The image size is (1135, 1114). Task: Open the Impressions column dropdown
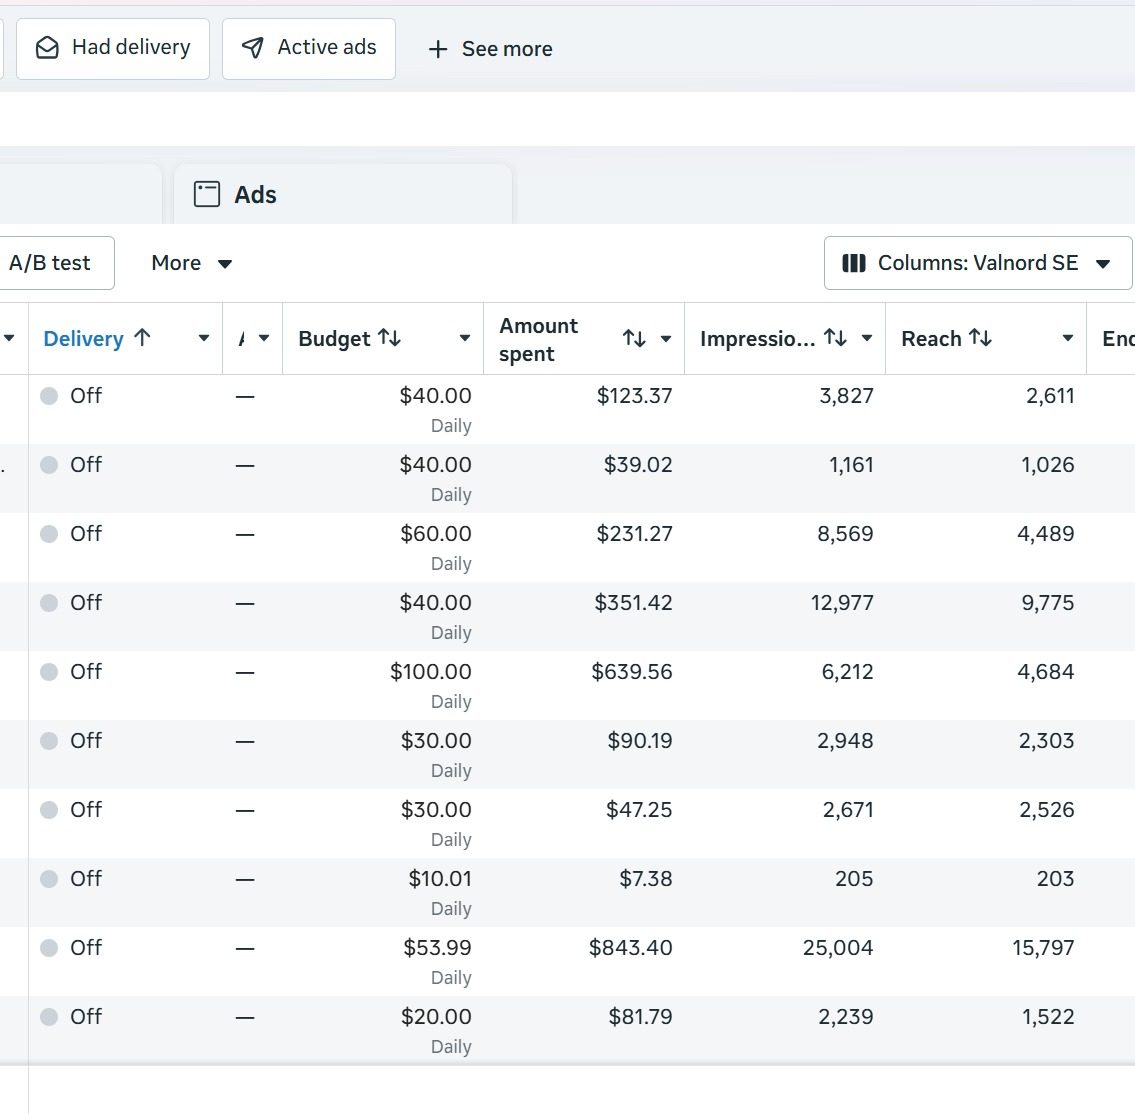coord(866,338)
